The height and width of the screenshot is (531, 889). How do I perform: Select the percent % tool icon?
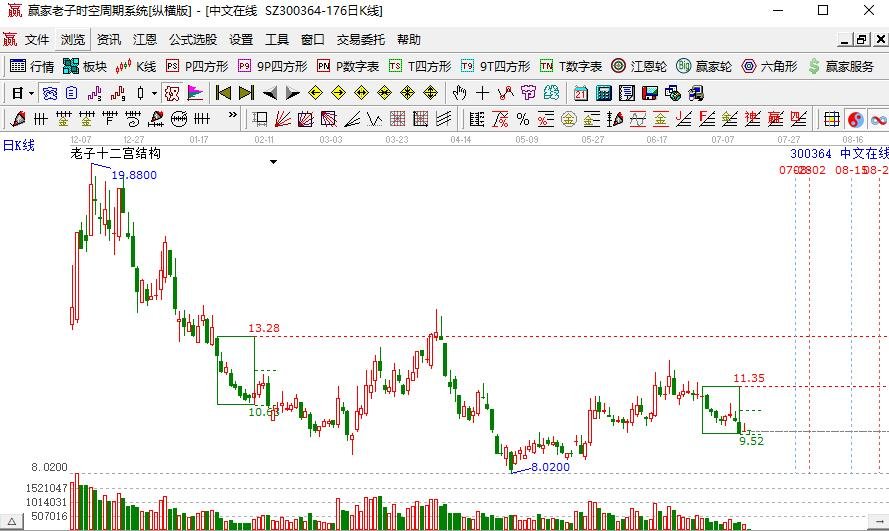(523, 119)
